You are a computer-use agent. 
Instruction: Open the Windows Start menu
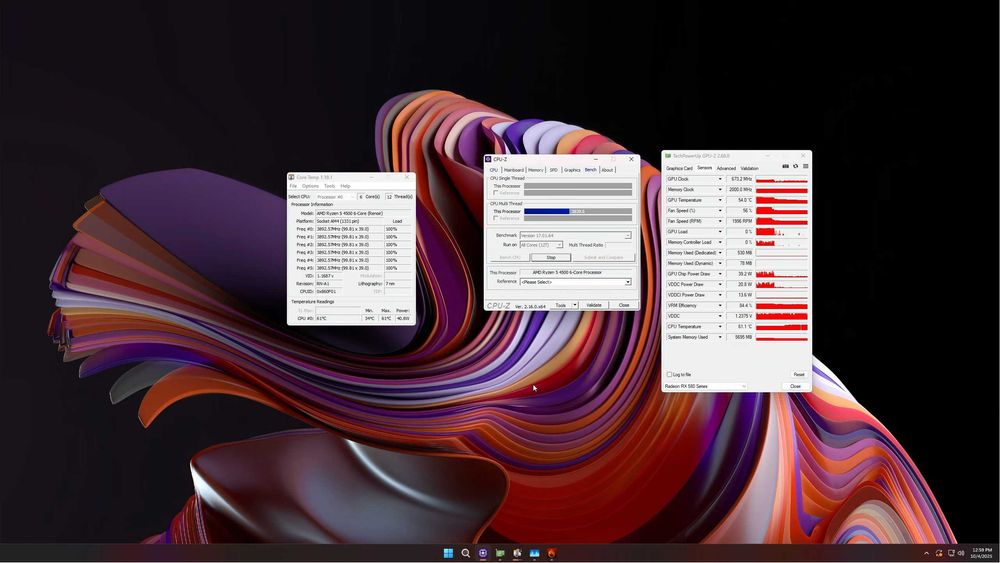pyautogui.click(x=448, y=553)
